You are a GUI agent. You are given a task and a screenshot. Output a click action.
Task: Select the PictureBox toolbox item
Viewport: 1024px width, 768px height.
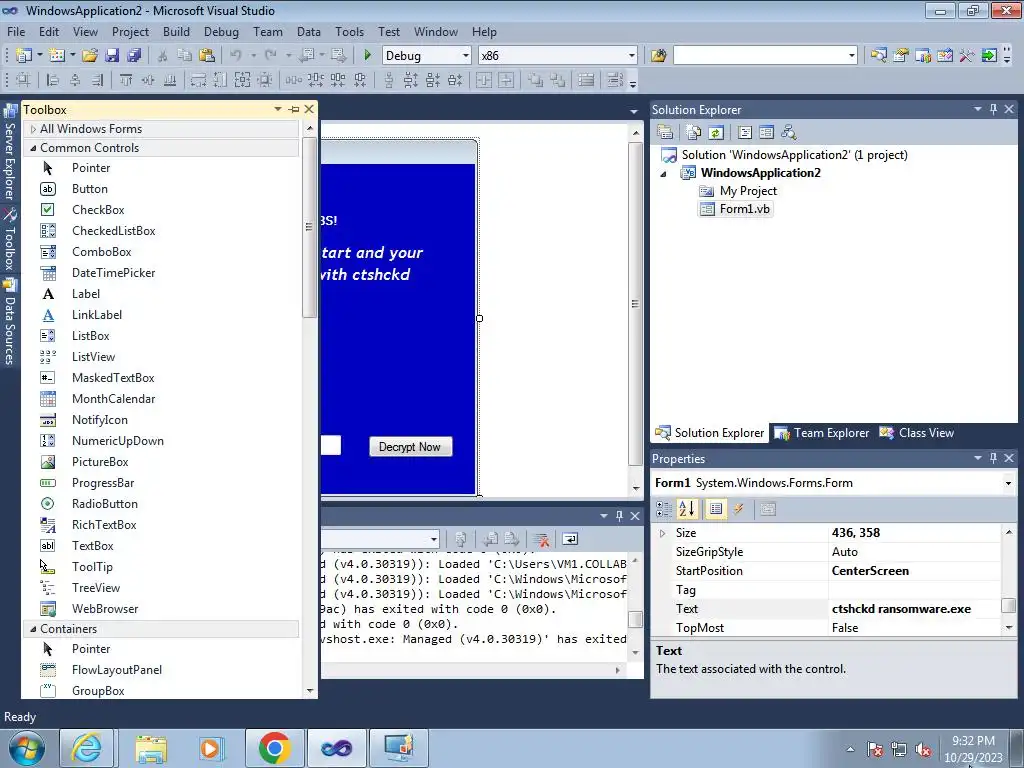click(x=100, y=462)
